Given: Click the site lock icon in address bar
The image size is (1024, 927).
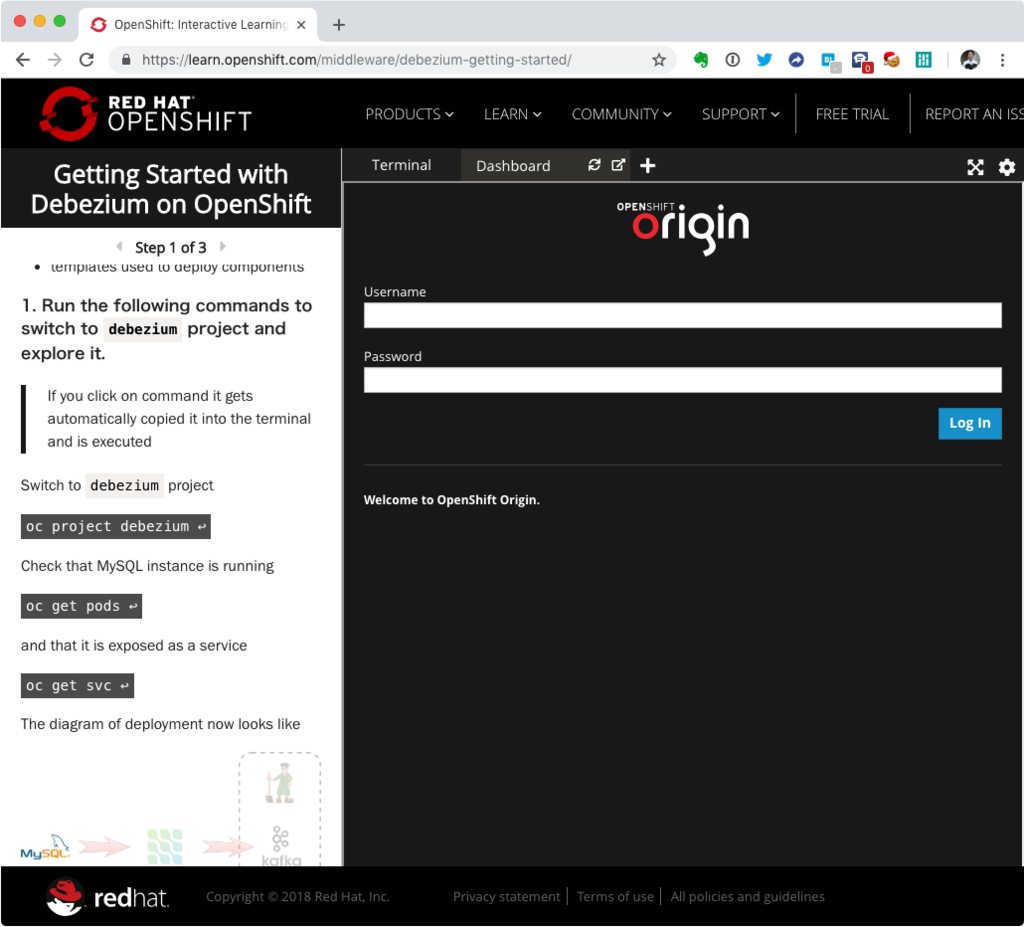Looking at the screenshot, I should click(126, 60).
